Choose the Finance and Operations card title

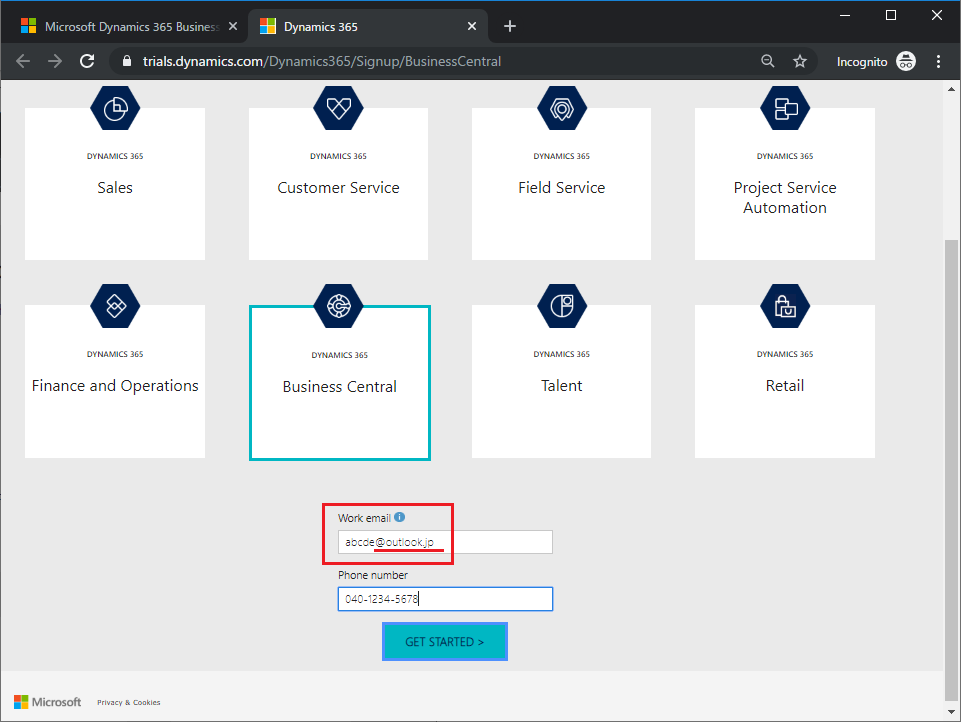pyautogui.click(x=115, y=386)
